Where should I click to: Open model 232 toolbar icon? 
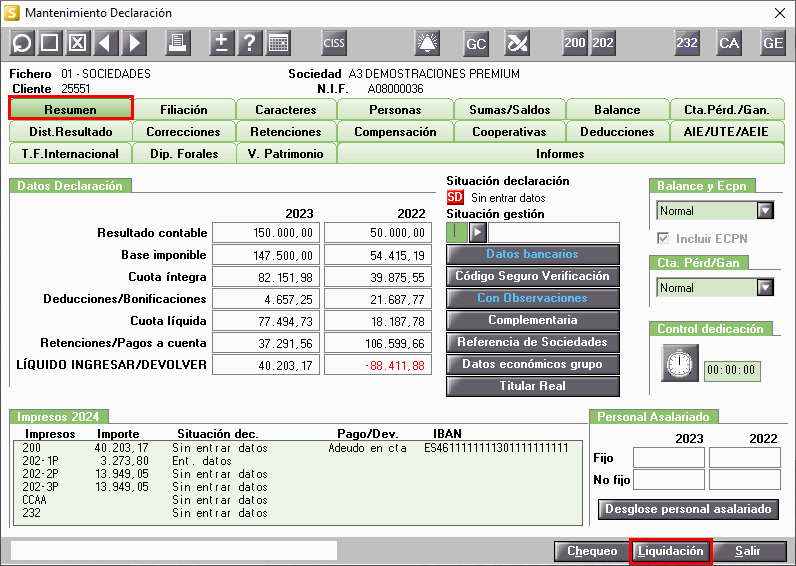[686, 43]
